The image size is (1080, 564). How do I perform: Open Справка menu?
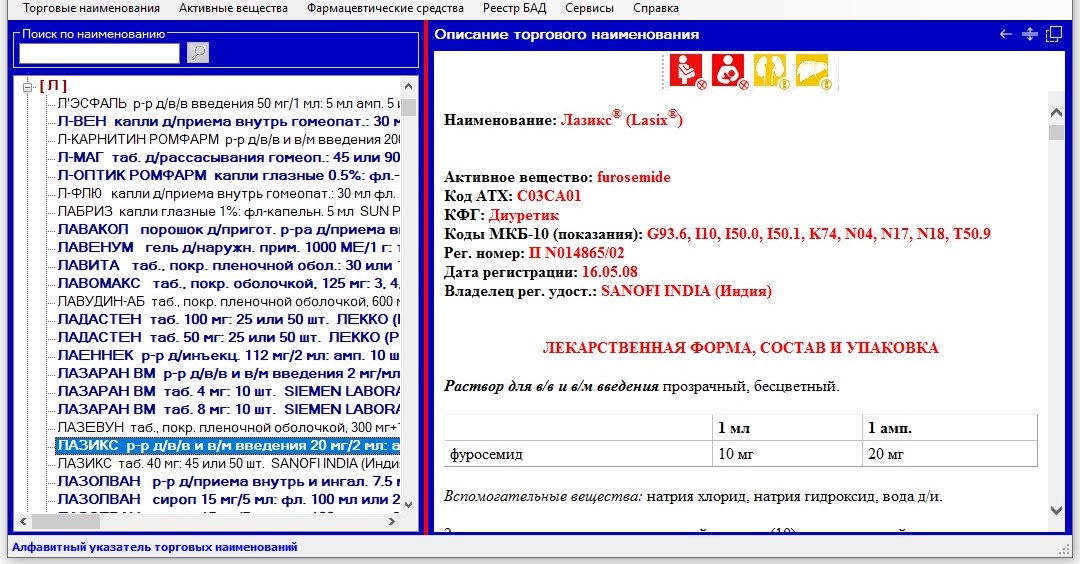click(656, 8)
